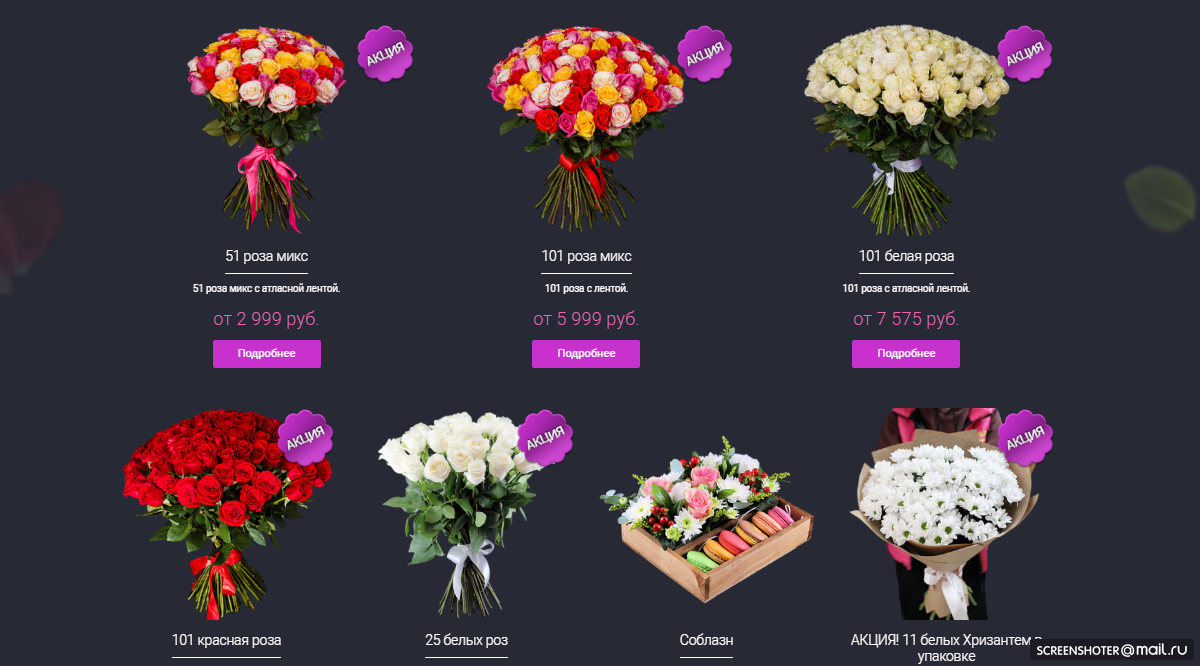
Task: Open the 101 красная роза bouquet image
Action: point(226,512)
